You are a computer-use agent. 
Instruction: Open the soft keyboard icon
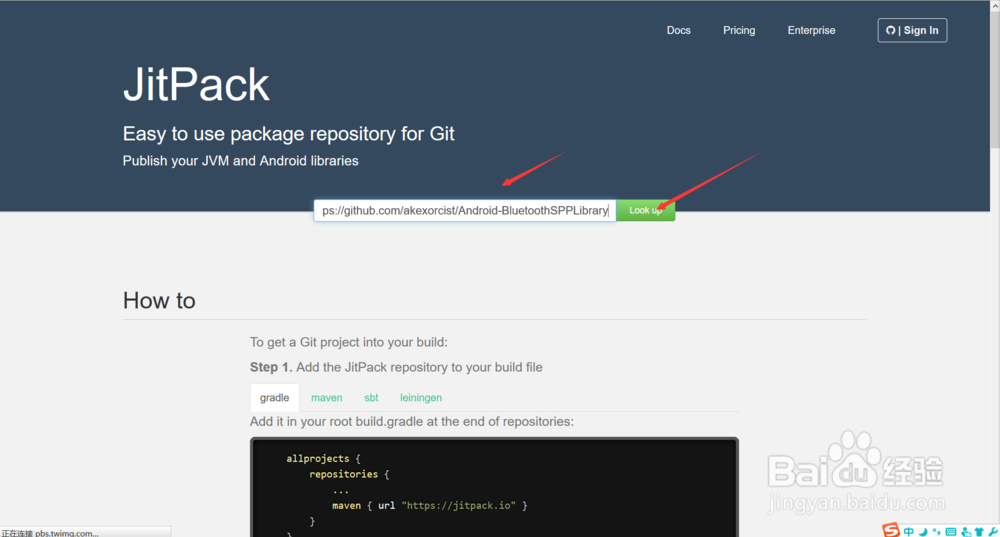point(951,531)
